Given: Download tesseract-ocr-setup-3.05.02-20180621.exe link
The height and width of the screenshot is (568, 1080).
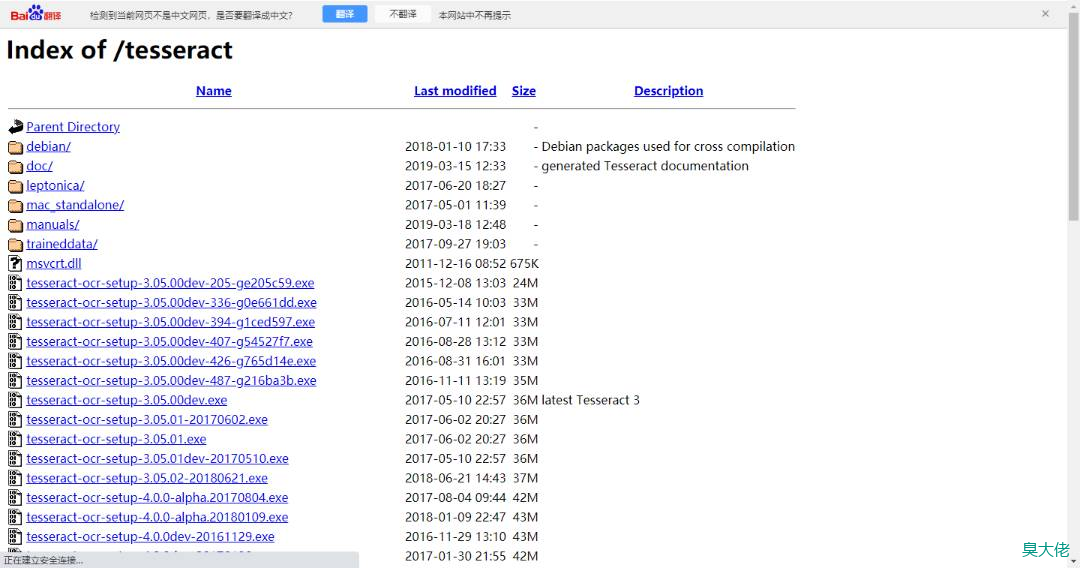Looking at the screenshot, I should click(147, 478).
